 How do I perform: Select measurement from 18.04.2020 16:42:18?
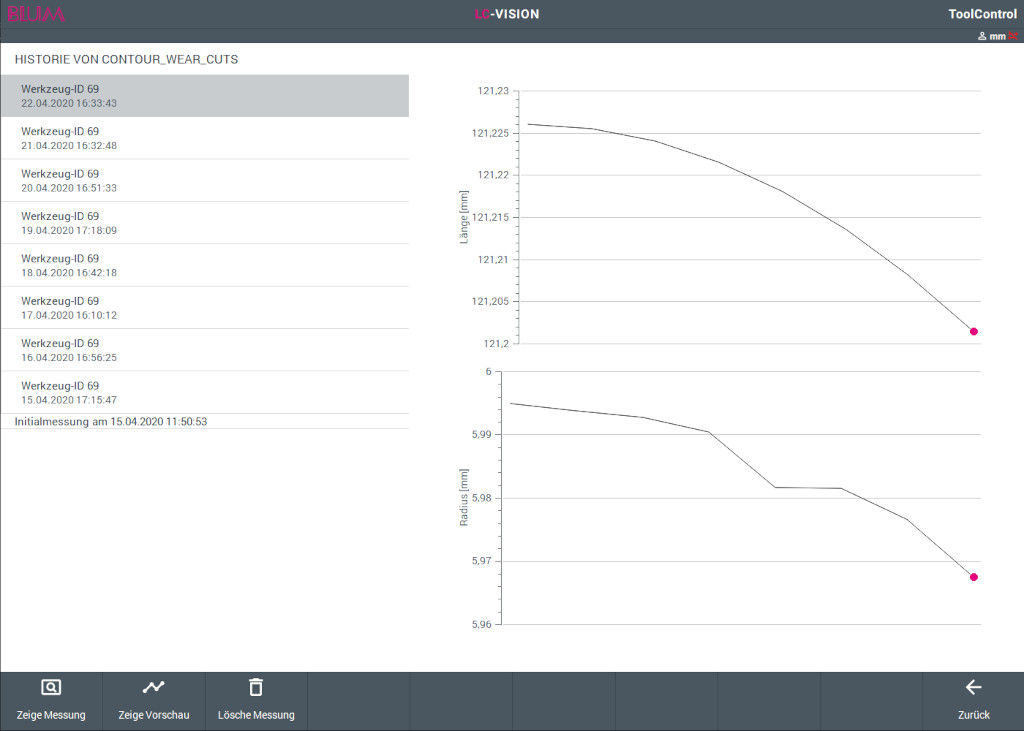pyautogui.click(x=205, y=266)
